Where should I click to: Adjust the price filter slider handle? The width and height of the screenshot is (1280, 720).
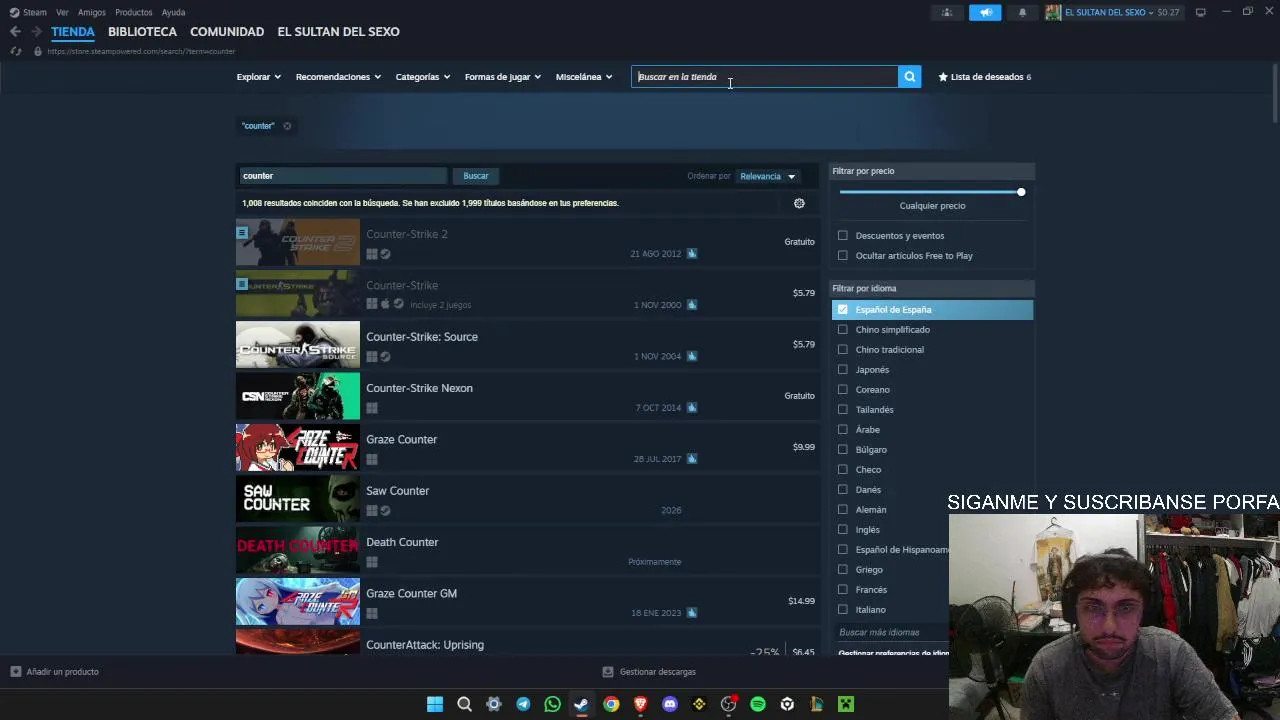tap(1021, 192)
